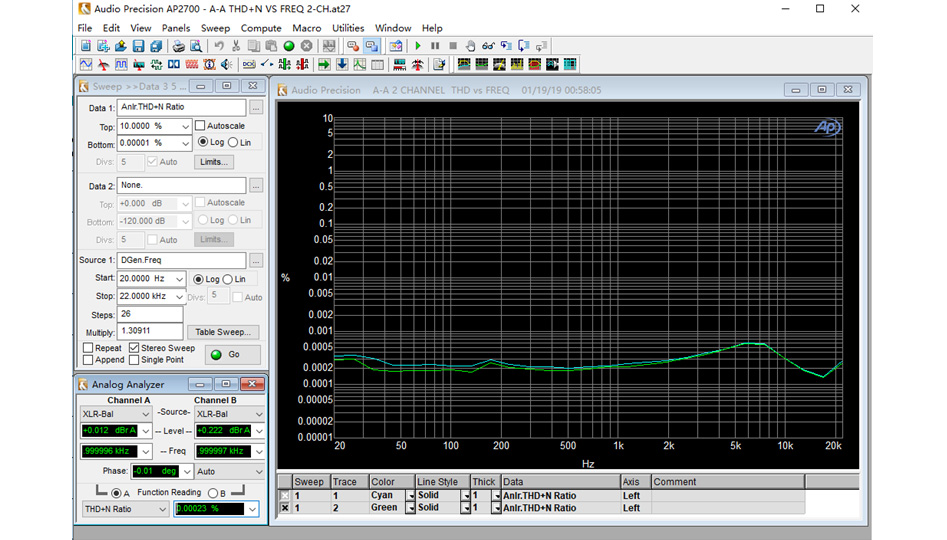Image resolution: width=947 pixels, height=540 pixels.
Task: Click the edit notepad pencil icon
Action: (x=439, y=64)
